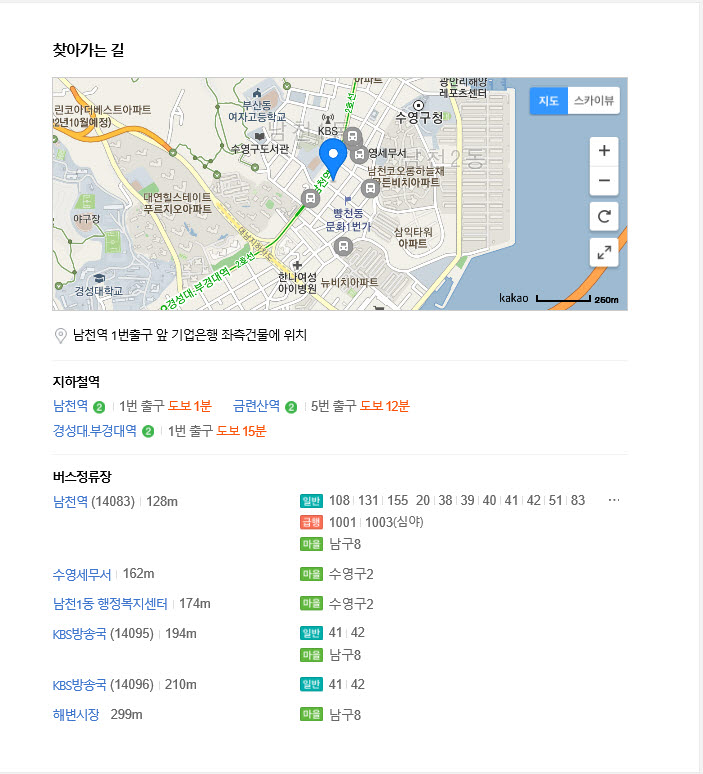Screen dimensions: 703x774
Task: Zoom out the map with minus button
Action: click(604, 180)
